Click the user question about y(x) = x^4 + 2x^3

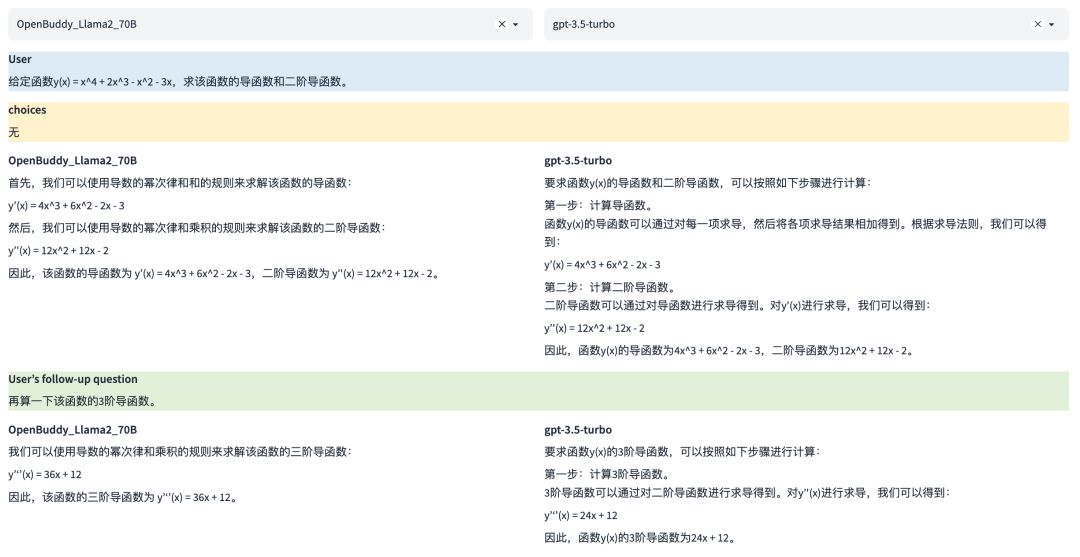[x=180, y=82]
